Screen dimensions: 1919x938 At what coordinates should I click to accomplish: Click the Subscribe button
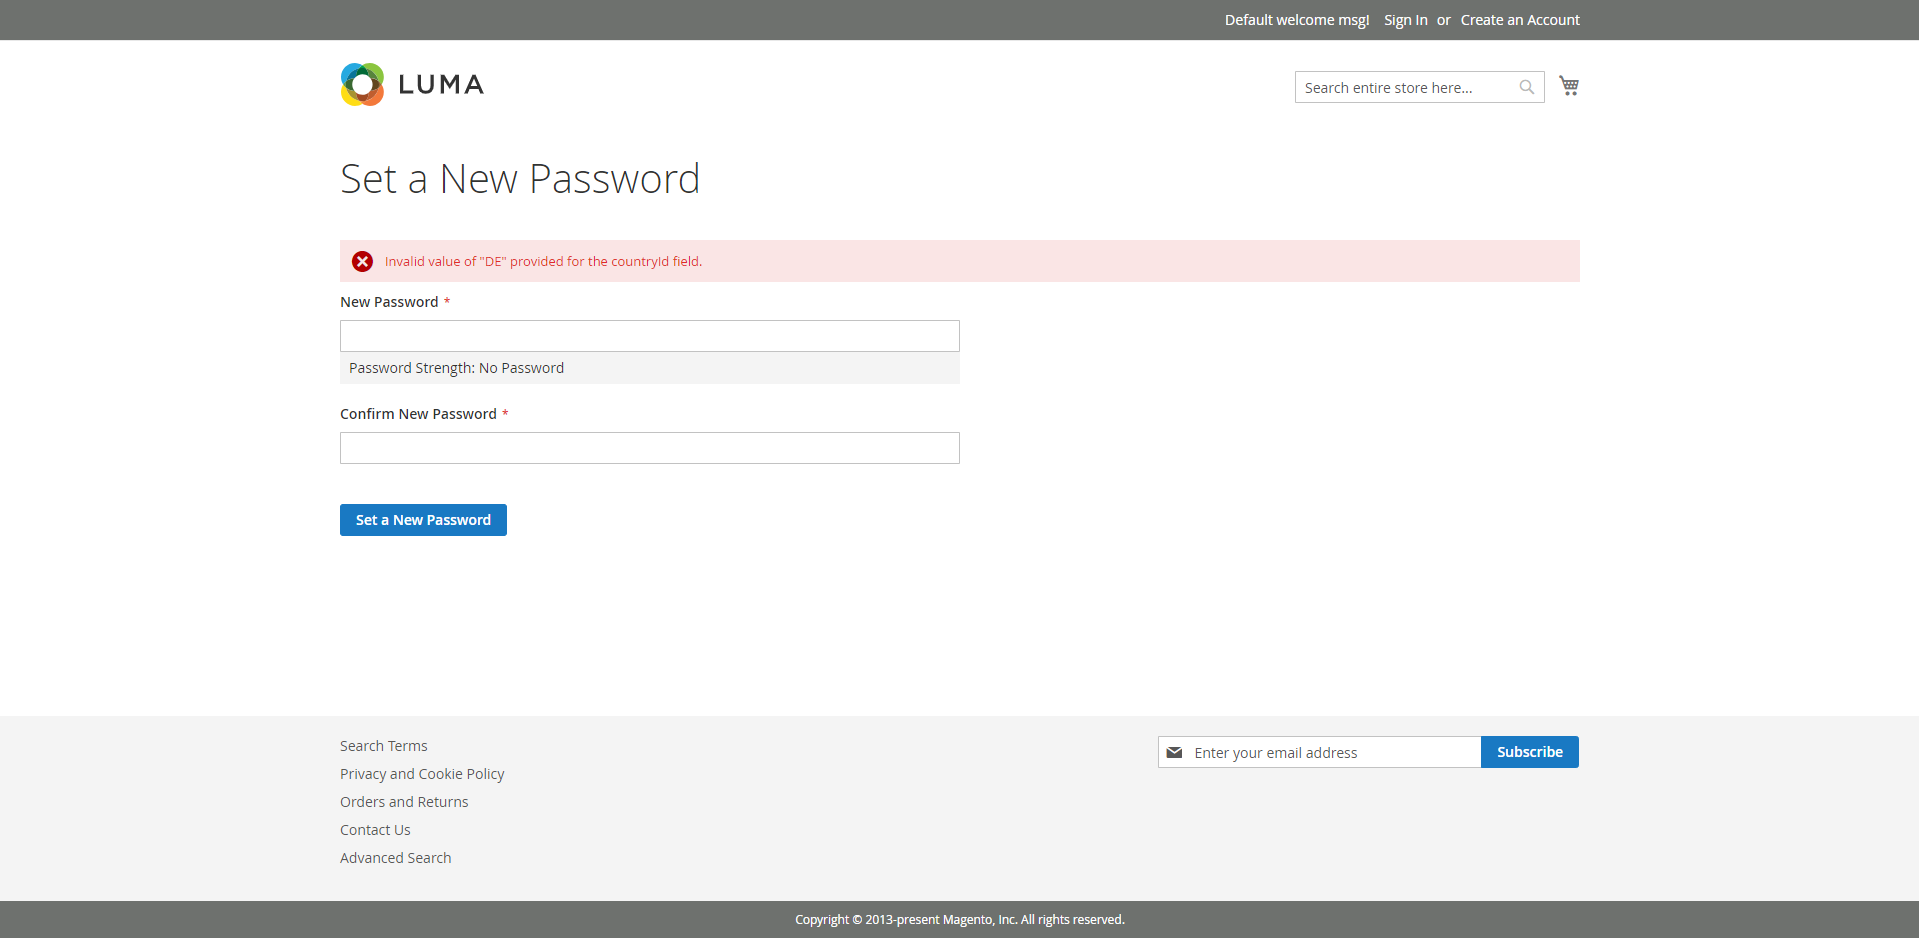[x=1529, y=752]
